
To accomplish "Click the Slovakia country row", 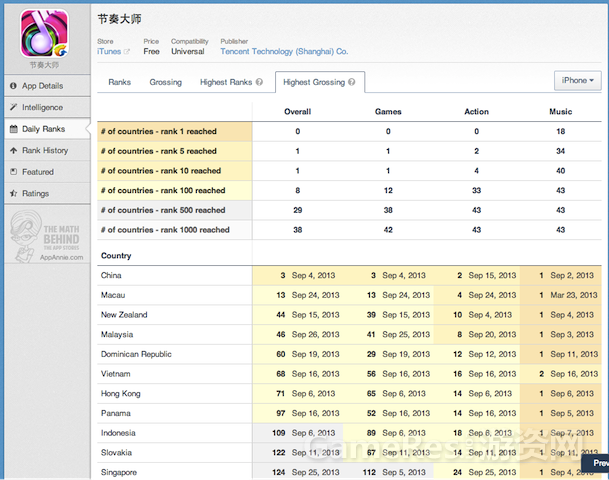I will pyautogui.click(x=349, y=453).
